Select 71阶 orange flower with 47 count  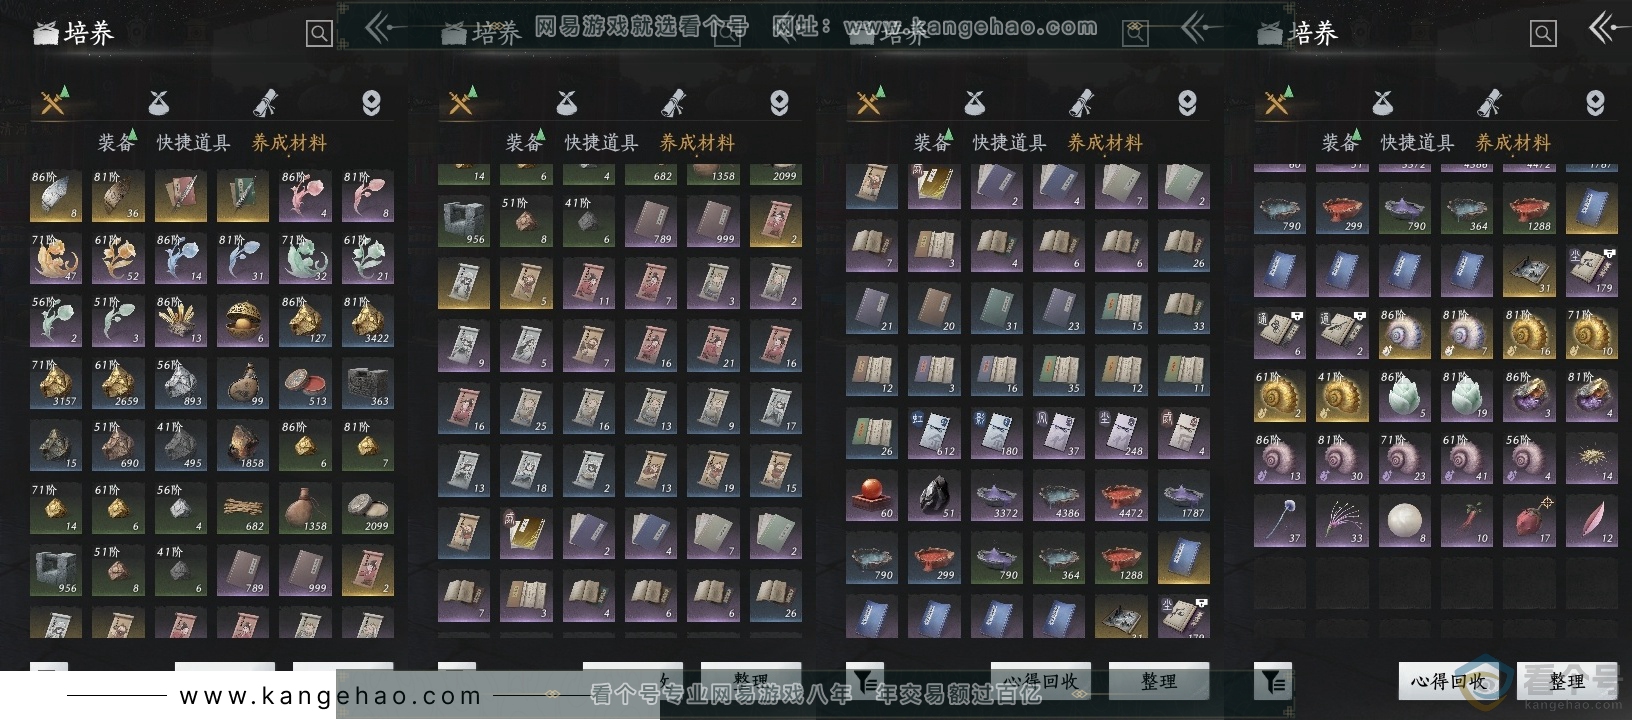(x=55, y=257)
